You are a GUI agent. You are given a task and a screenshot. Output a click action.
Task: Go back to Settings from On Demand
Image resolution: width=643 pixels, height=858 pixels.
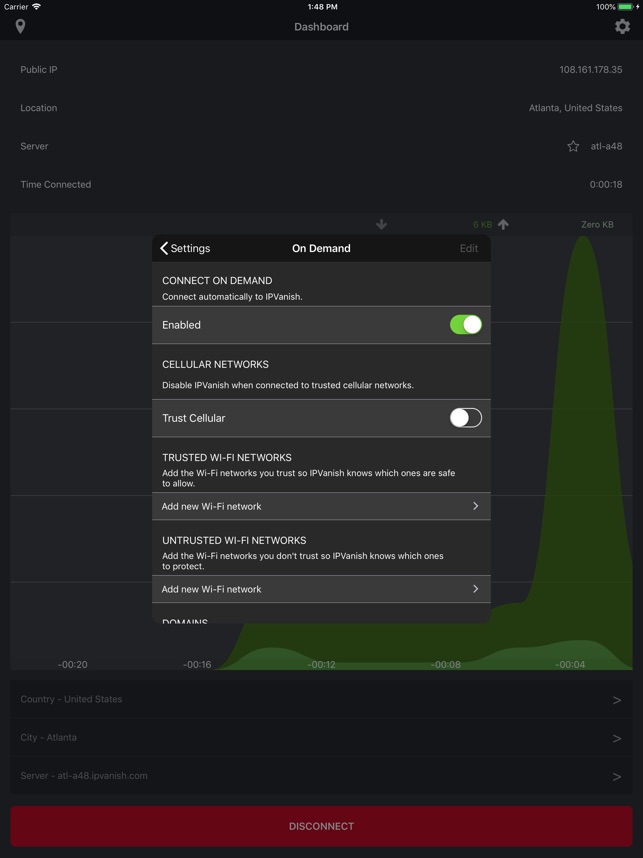click(x=185, y=248)
